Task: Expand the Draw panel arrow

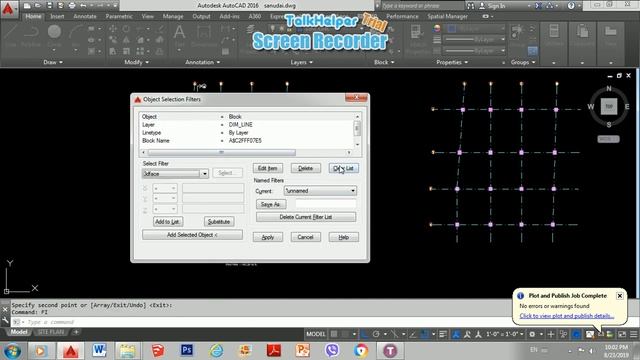Action: click(x=61, y=62)
